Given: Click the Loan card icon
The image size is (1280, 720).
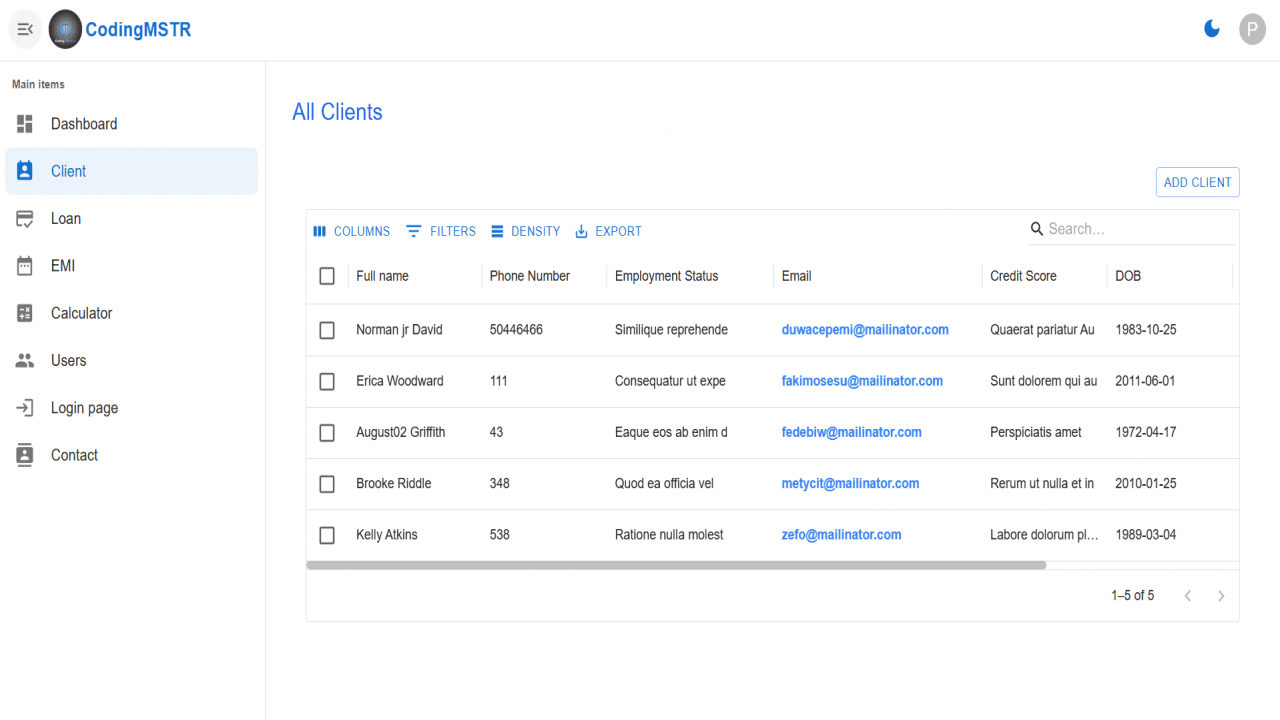Looking at the screenshot, I should [x=25, y=219].
